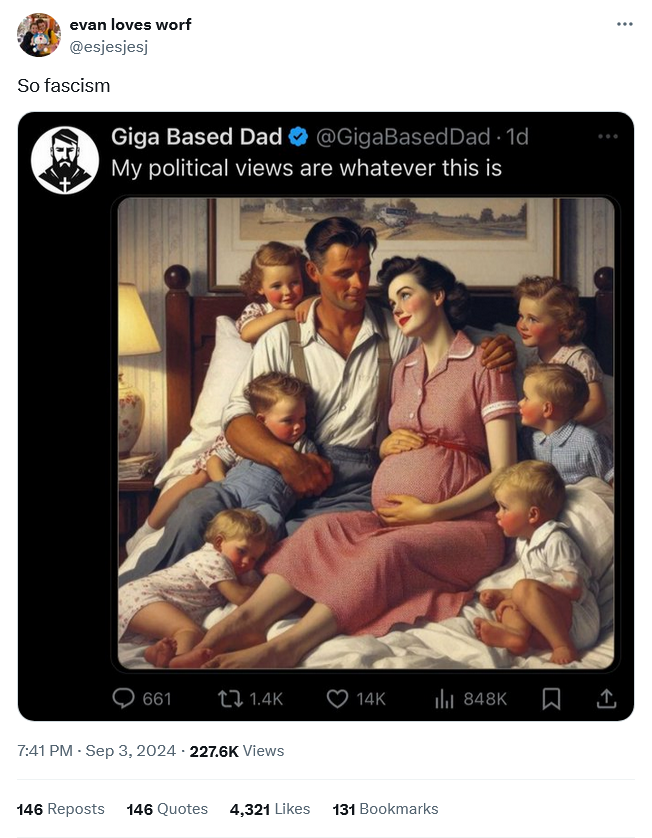652x838 pixels.
Task: Open view analytics bar chart icon showing 848K
Action: [x=444, y=699]
